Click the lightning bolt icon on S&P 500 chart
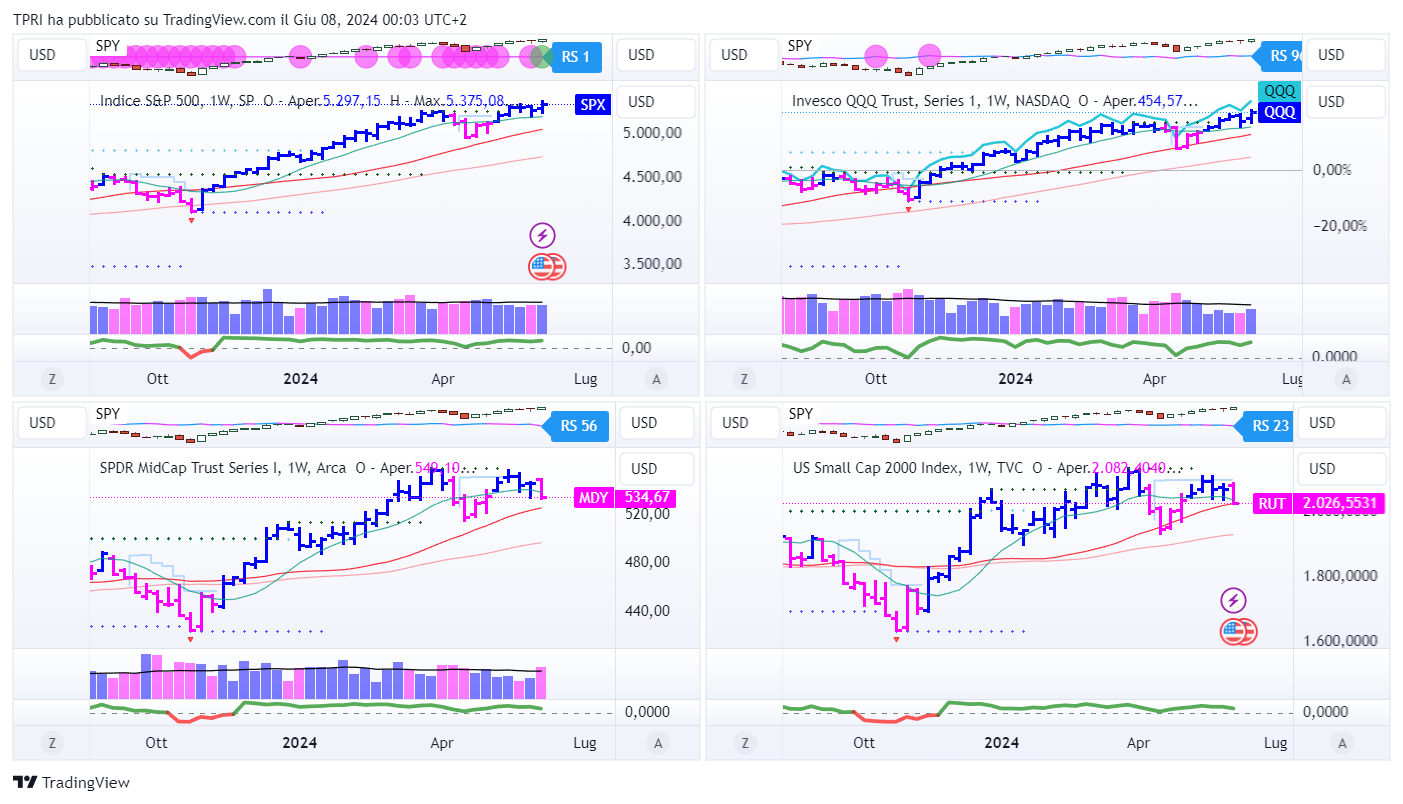Viewport: 1403px width, 804px height. click(542, 236)
